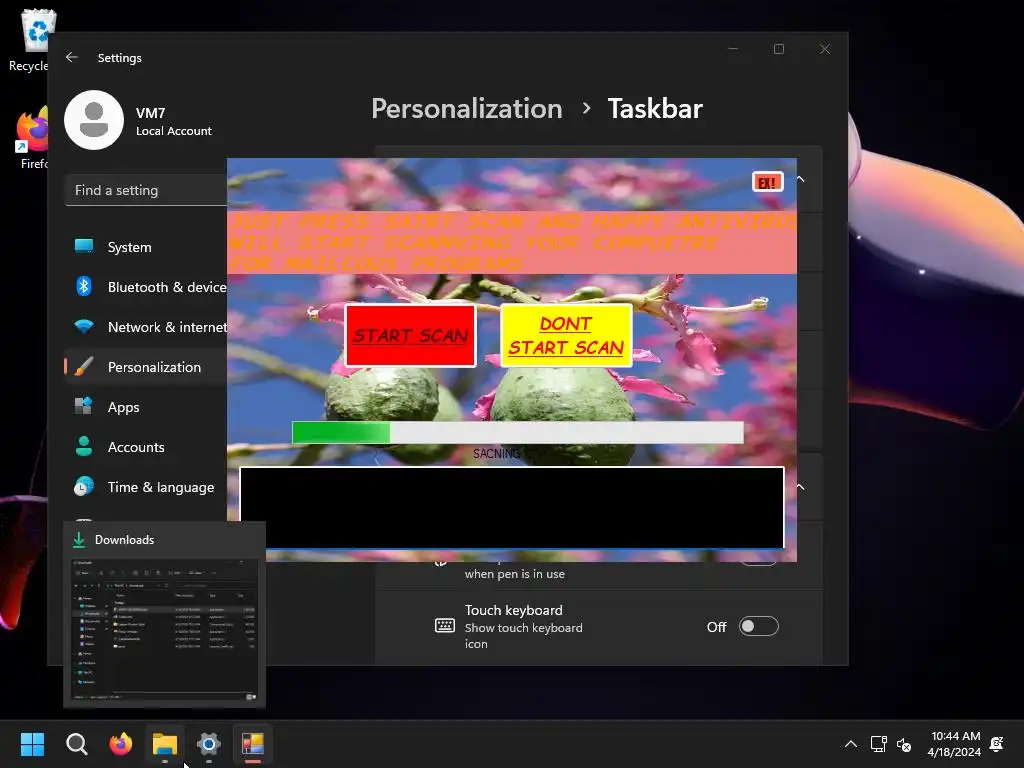Screen dimensions: 1024x768
Task: Open Network & internet settings category
Action: [x=146, y=327]
